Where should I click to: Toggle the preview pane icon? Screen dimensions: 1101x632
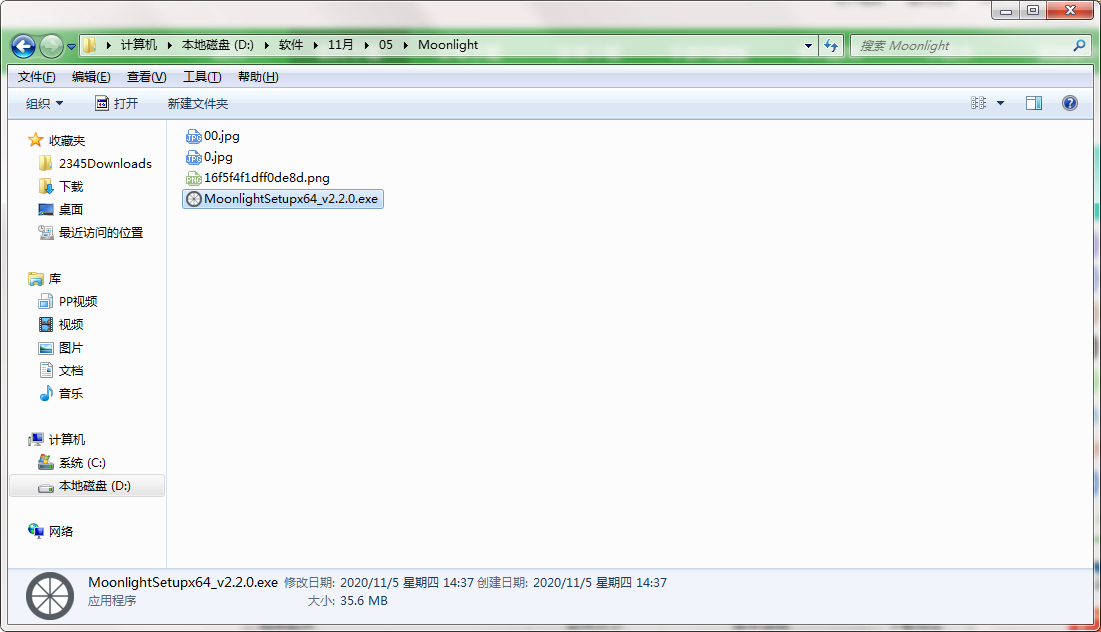point(1034,103)
